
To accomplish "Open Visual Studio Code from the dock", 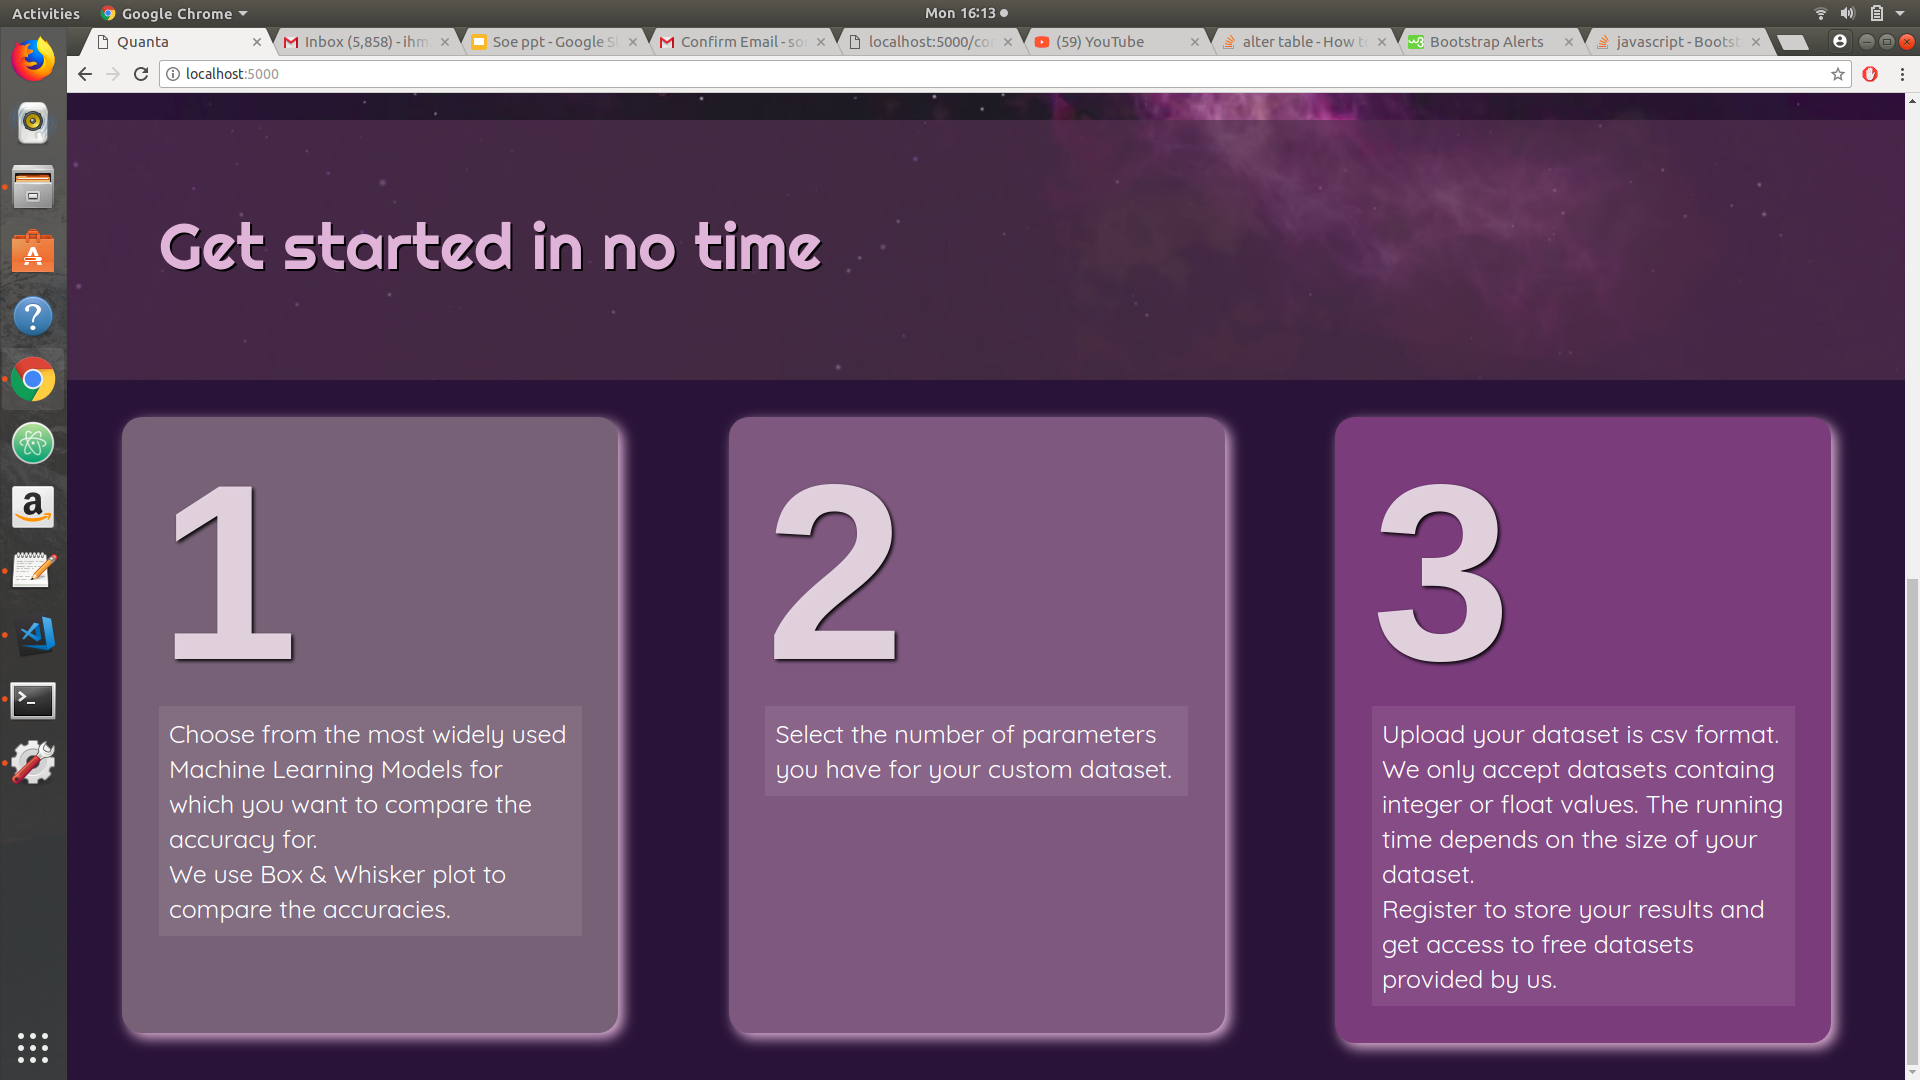I will 33,635.
